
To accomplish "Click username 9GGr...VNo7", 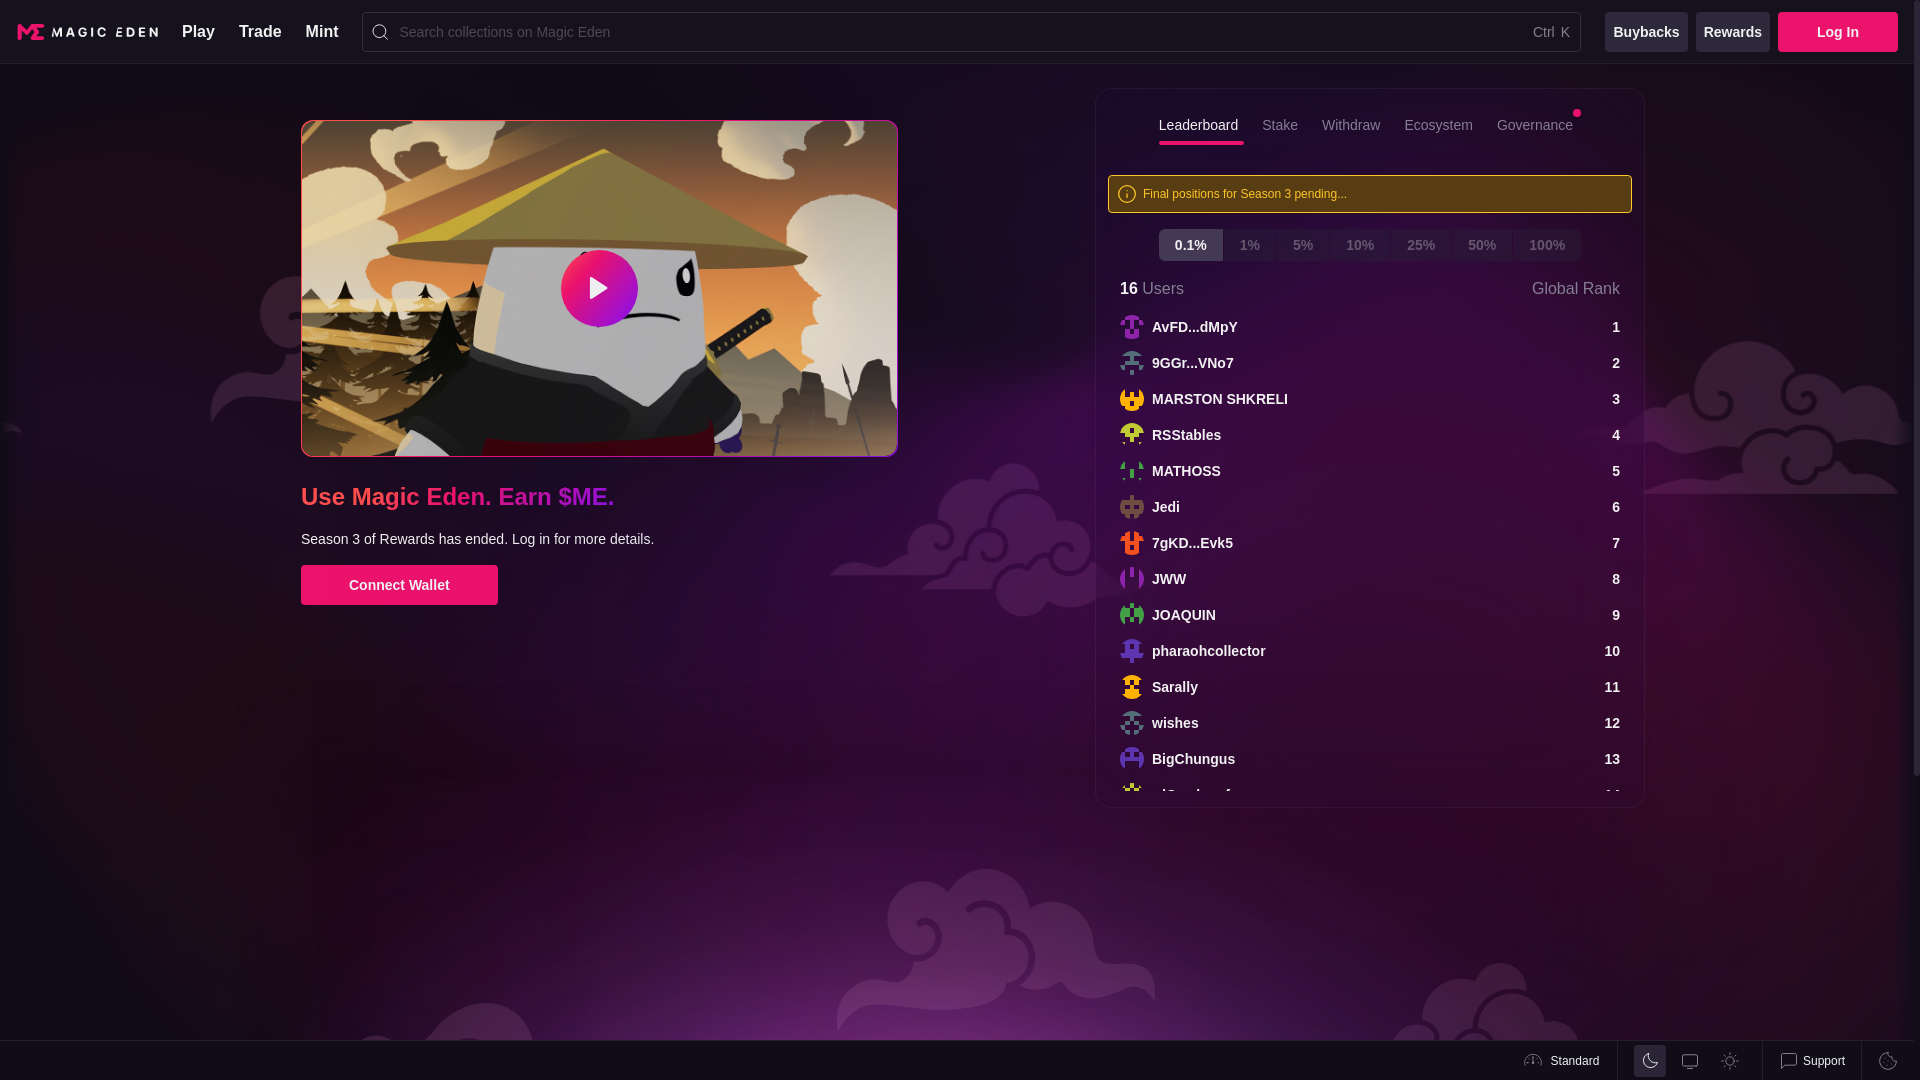I will pos(1193,363).
